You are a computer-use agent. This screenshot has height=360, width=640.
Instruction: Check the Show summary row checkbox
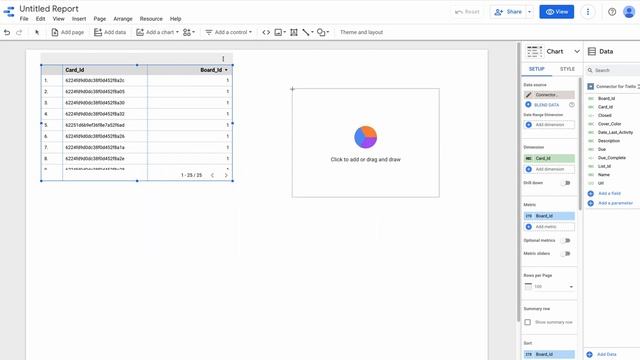528,322
